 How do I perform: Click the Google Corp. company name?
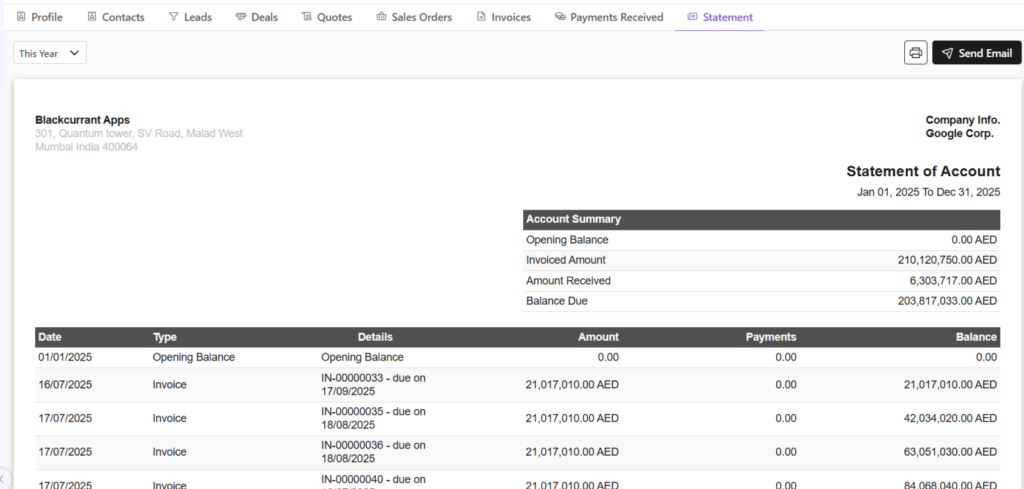959,133
